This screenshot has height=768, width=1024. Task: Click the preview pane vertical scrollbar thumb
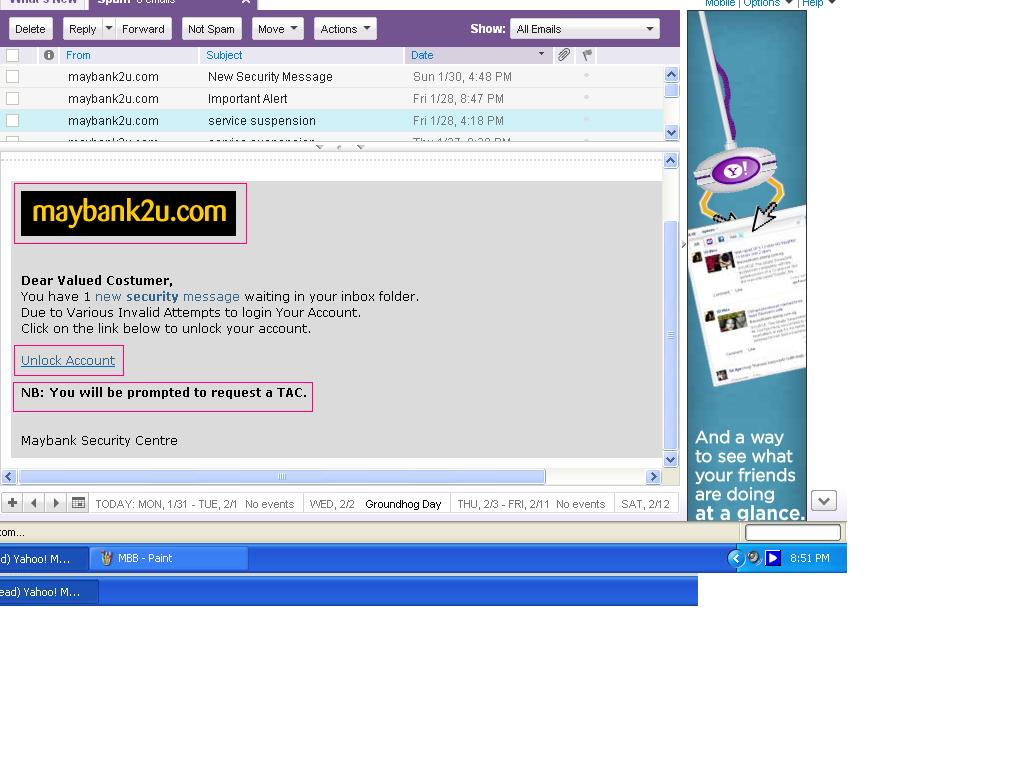click(671, 335)
